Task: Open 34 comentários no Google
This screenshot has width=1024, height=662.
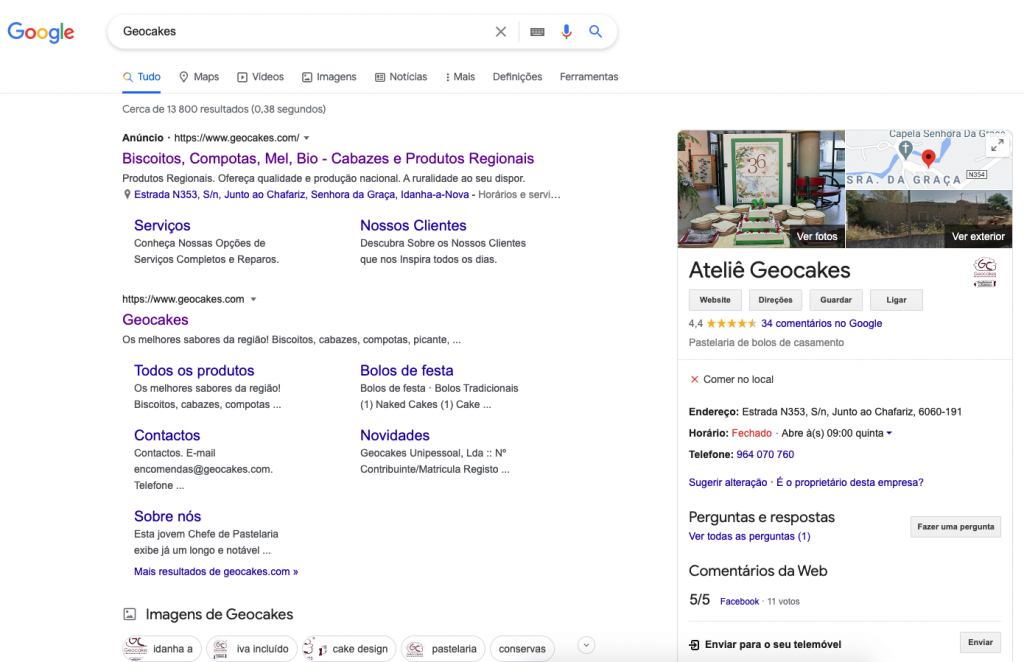Action: coord(822,324)
